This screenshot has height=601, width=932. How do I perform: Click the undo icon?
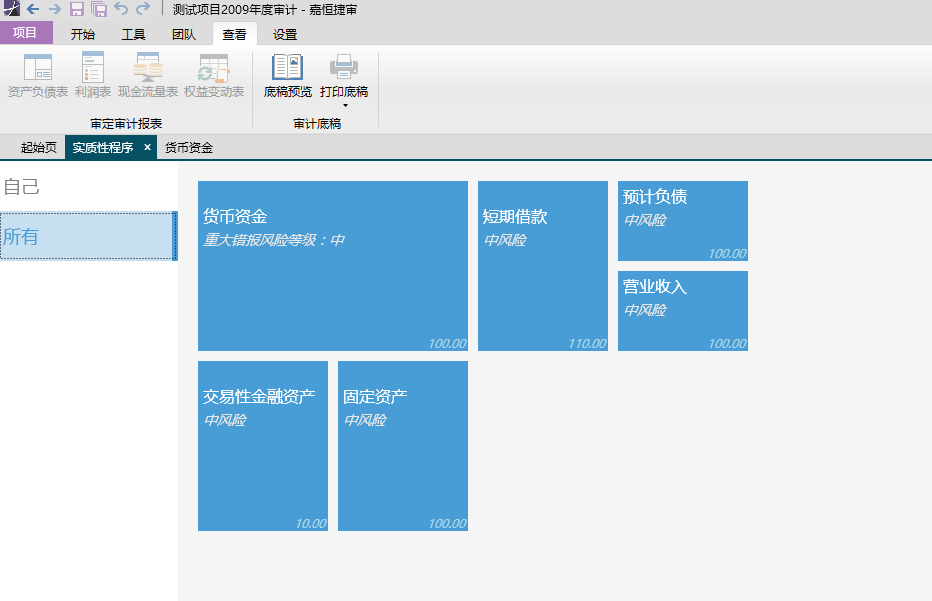click(121, 9)
